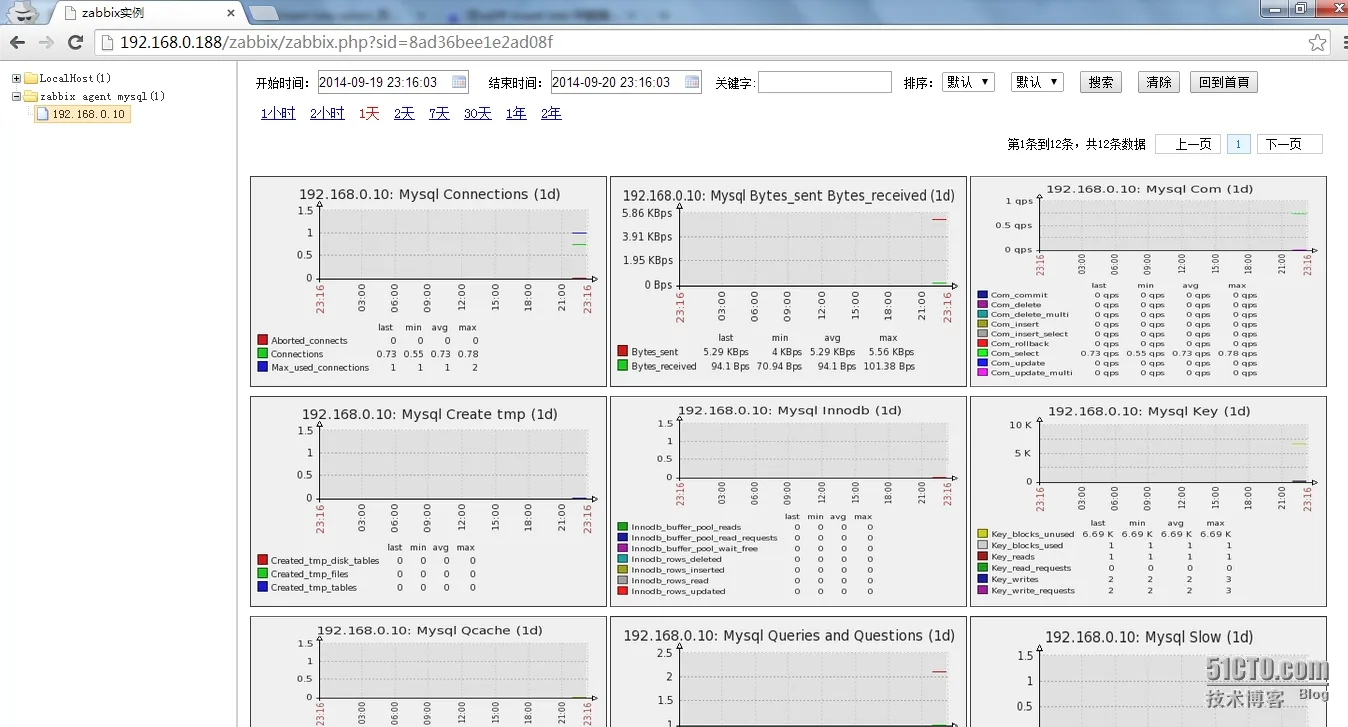Click the page icon beside 192.168.0.10 in the tree
Viewport: 1348px width, 727px height.
point(43,114)
